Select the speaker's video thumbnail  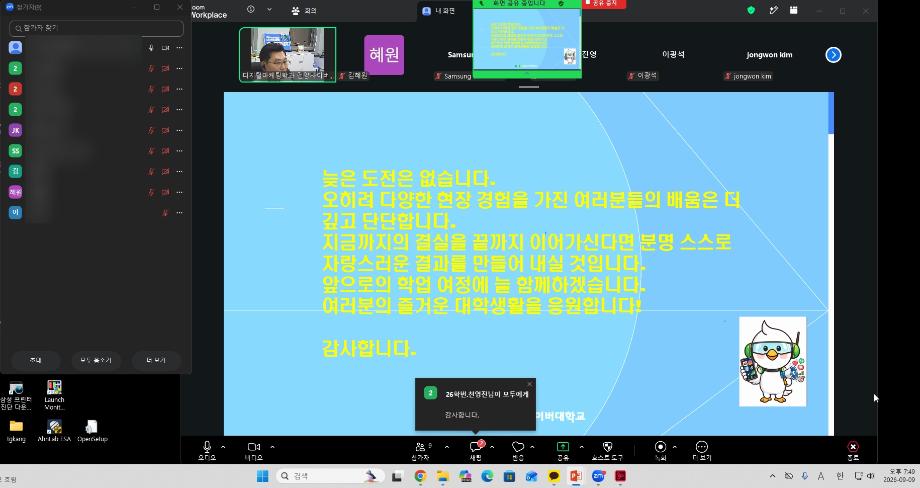[x=288, y=55]
